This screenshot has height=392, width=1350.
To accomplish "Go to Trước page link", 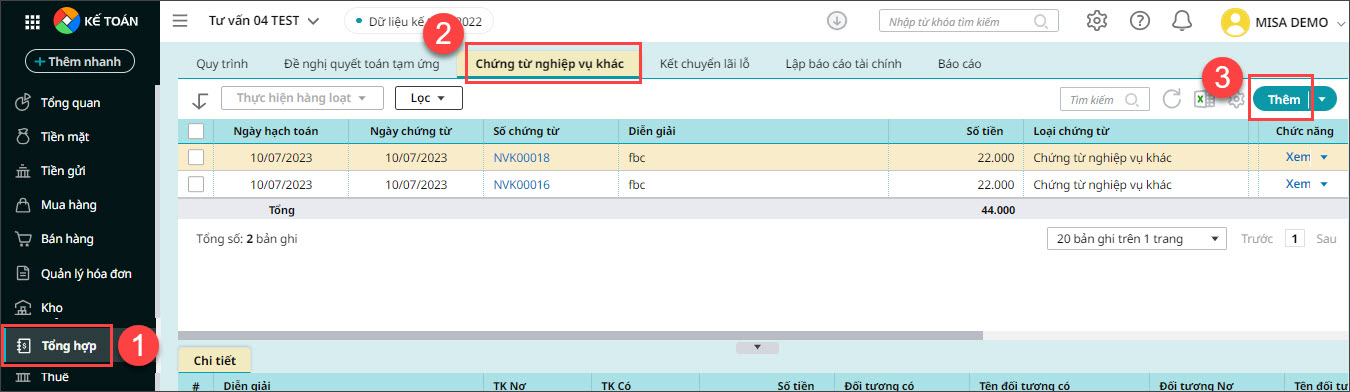I will coord(1257,239).
